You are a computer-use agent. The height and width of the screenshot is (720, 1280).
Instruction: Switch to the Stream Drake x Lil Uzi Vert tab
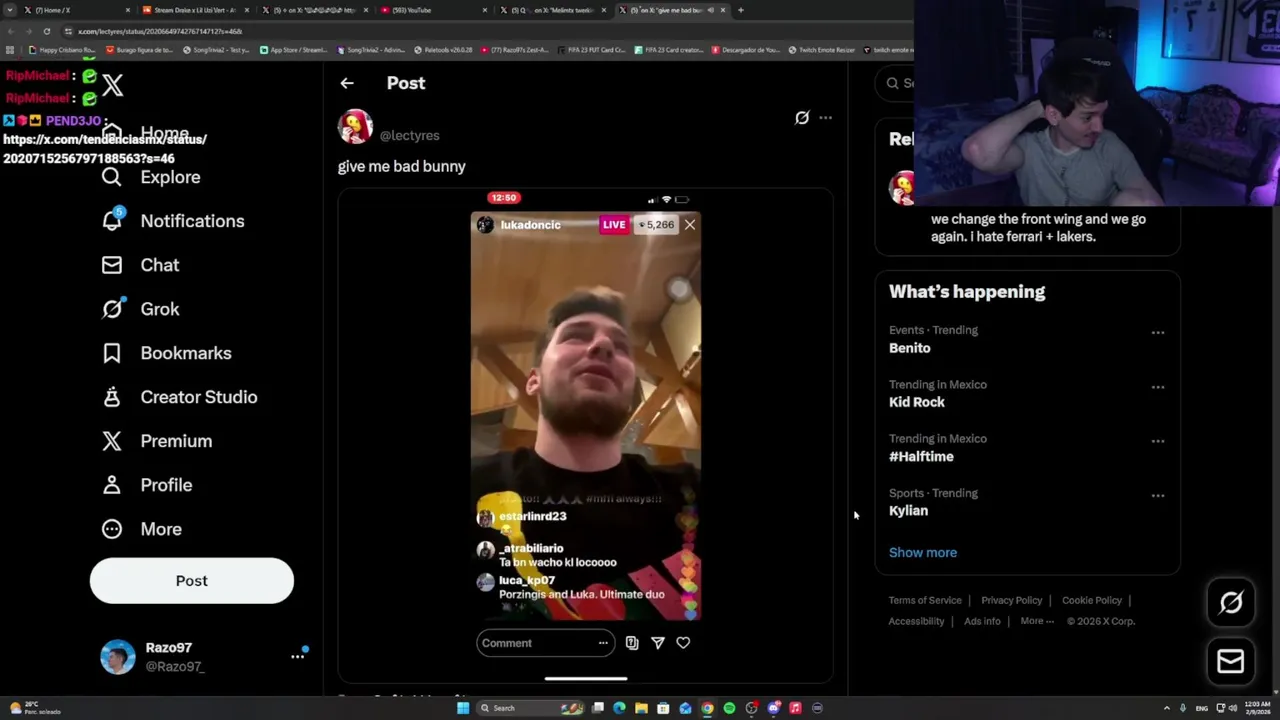point(193,10)
